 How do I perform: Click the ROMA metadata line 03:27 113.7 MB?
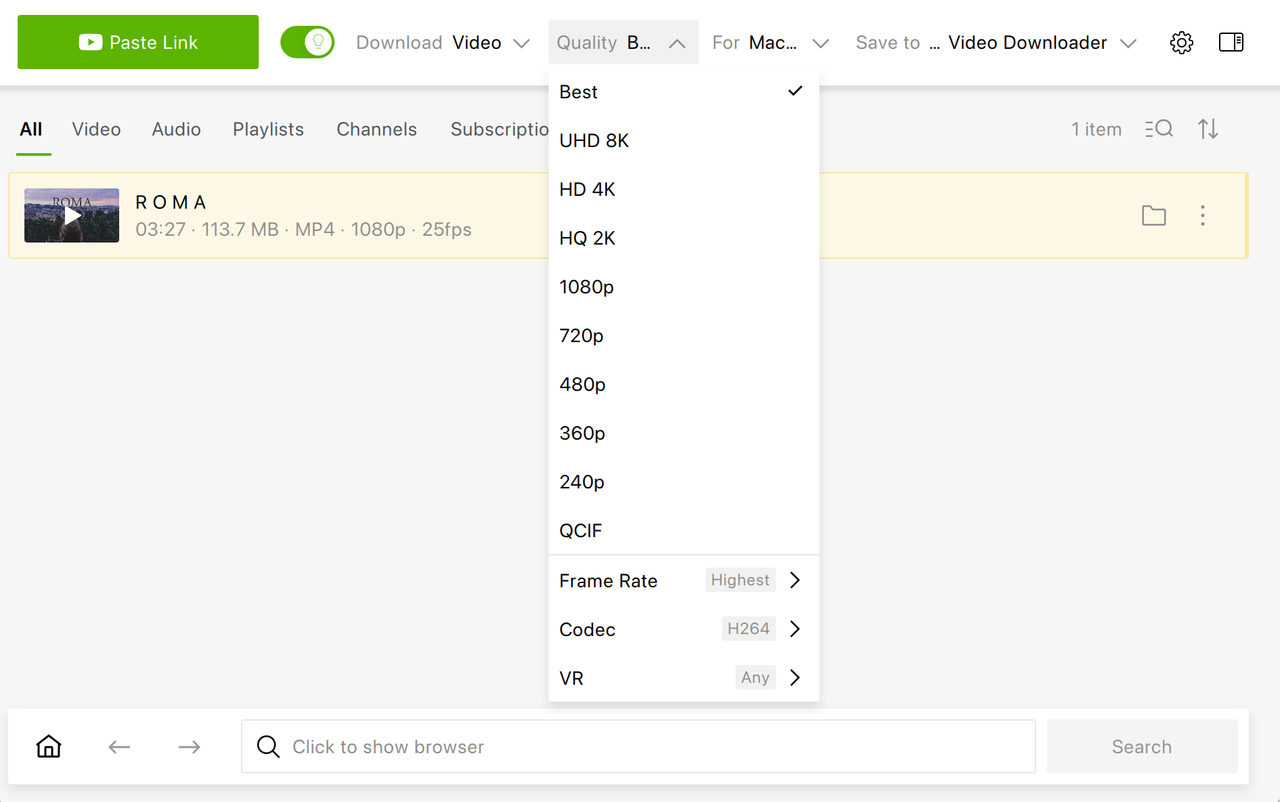tap(303, 230)
